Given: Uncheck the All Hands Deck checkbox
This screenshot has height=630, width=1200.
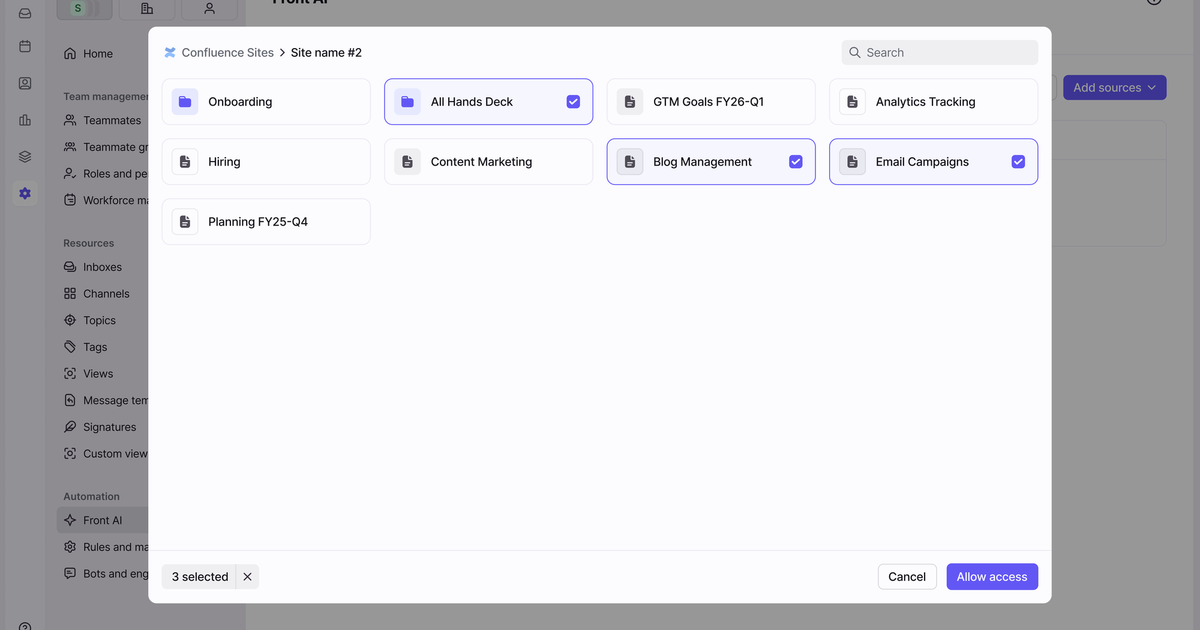Looking at the screenshot, I should click(x=573, y=102).
